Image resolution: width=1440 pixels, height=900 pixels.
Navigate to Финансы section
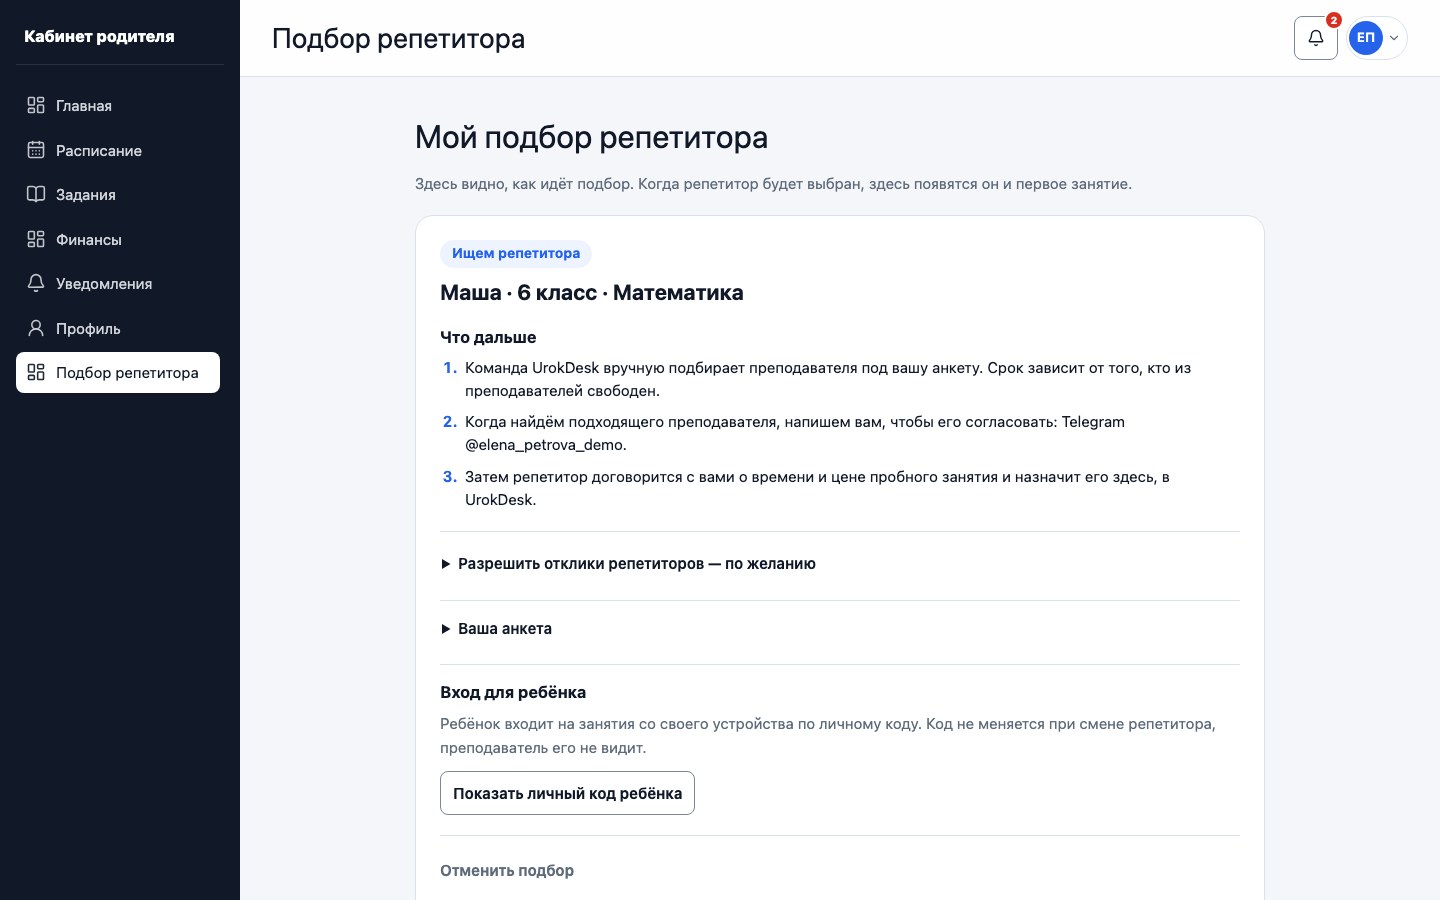(118, 239)
